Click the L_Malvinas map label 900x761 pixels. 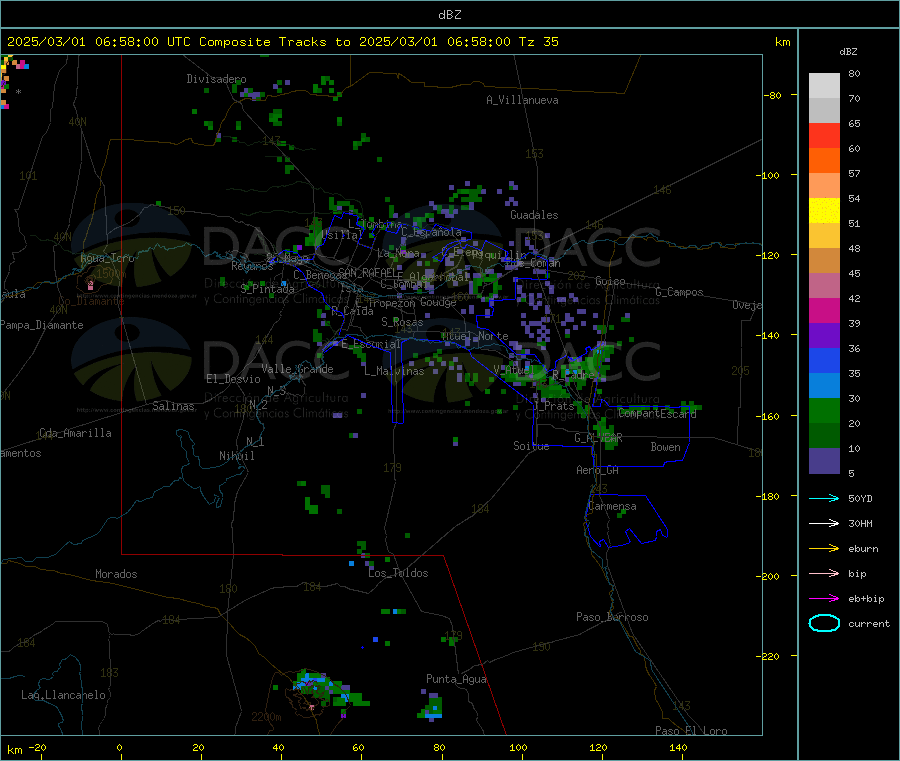pyautogui.click(x=394, y=371)
